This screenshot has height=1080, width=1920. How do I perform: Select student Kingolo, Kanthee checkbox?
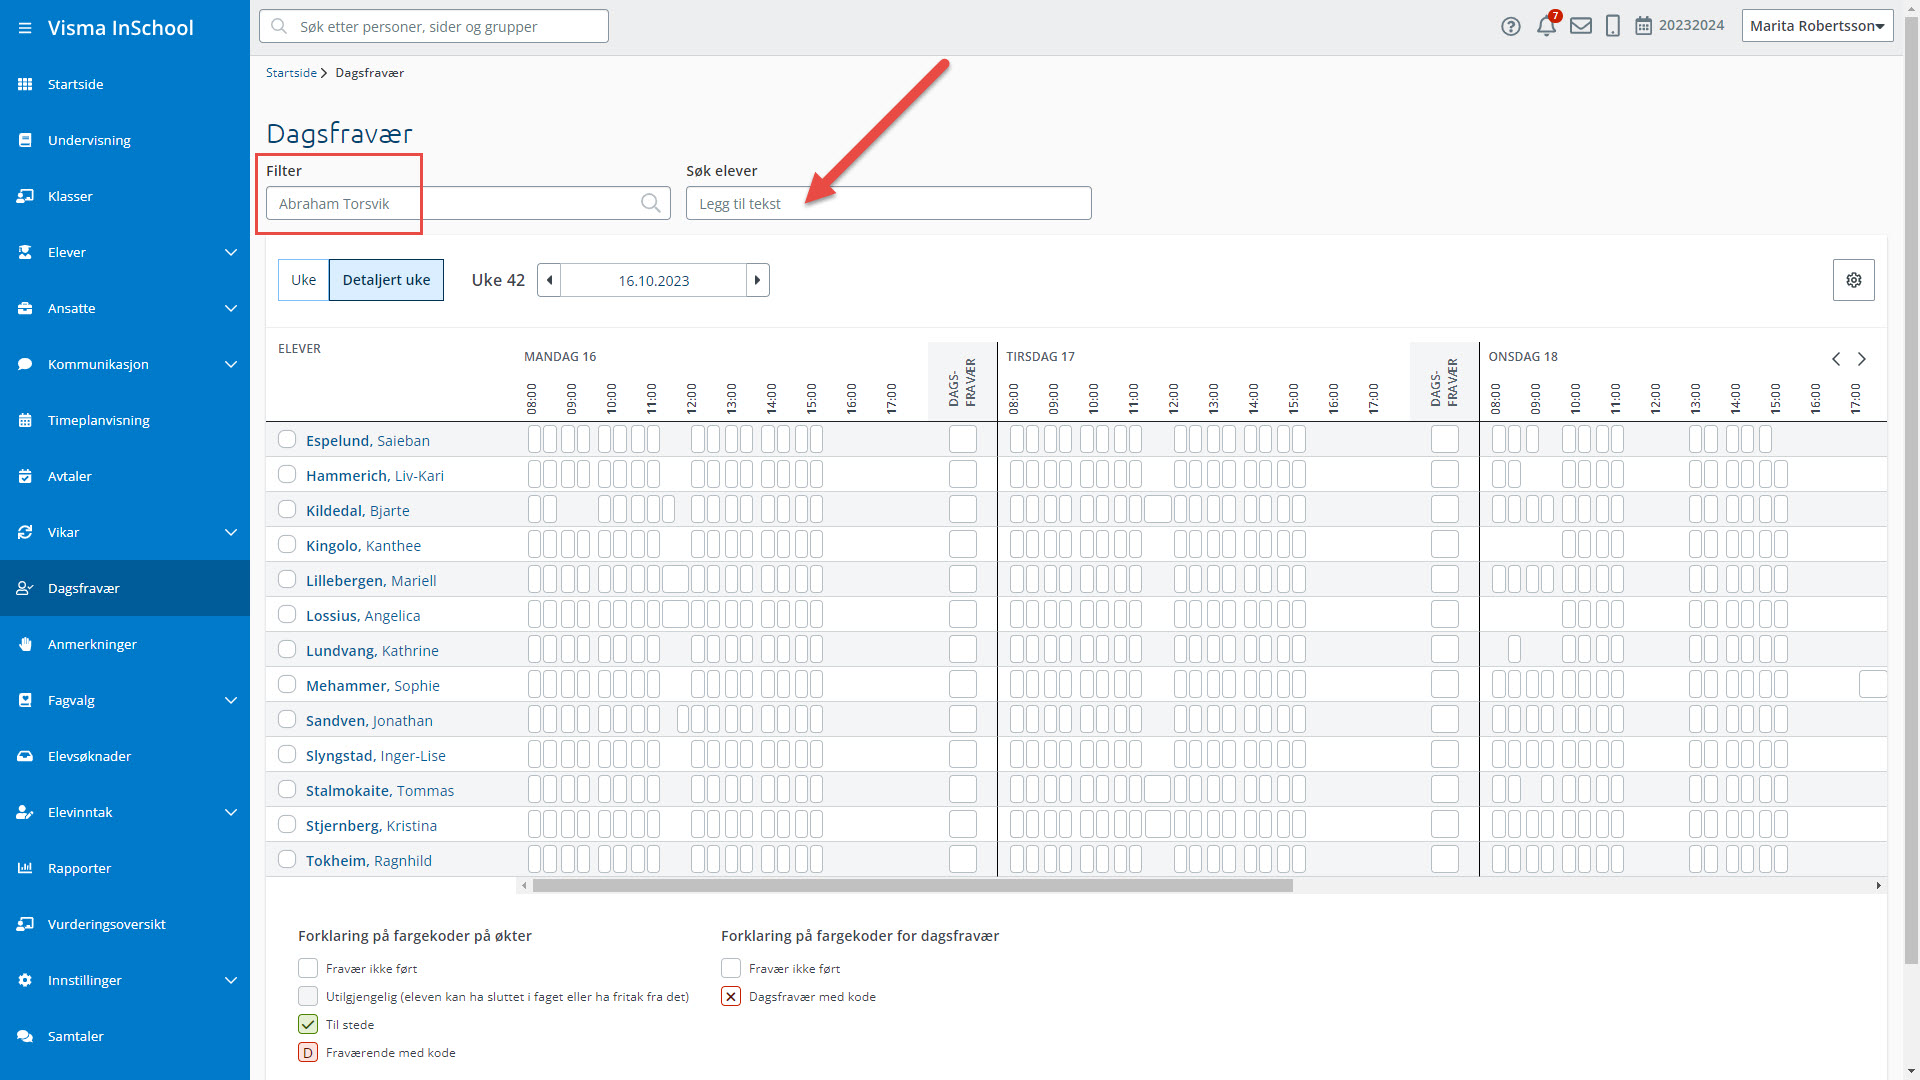[x=287, y=544]
